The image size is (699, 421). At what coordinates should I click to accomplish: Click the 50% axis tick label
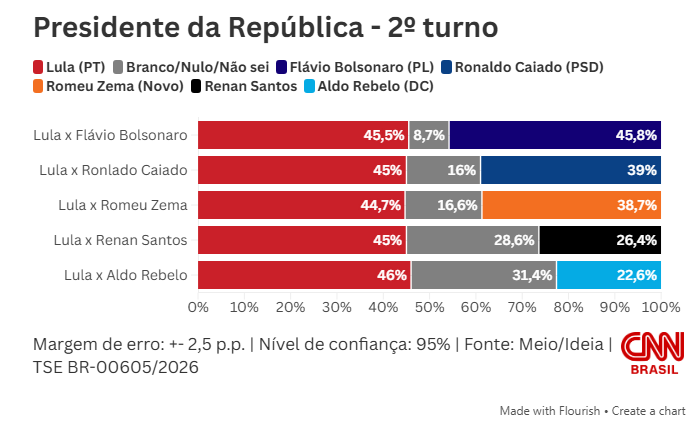(x=429, y=305)
